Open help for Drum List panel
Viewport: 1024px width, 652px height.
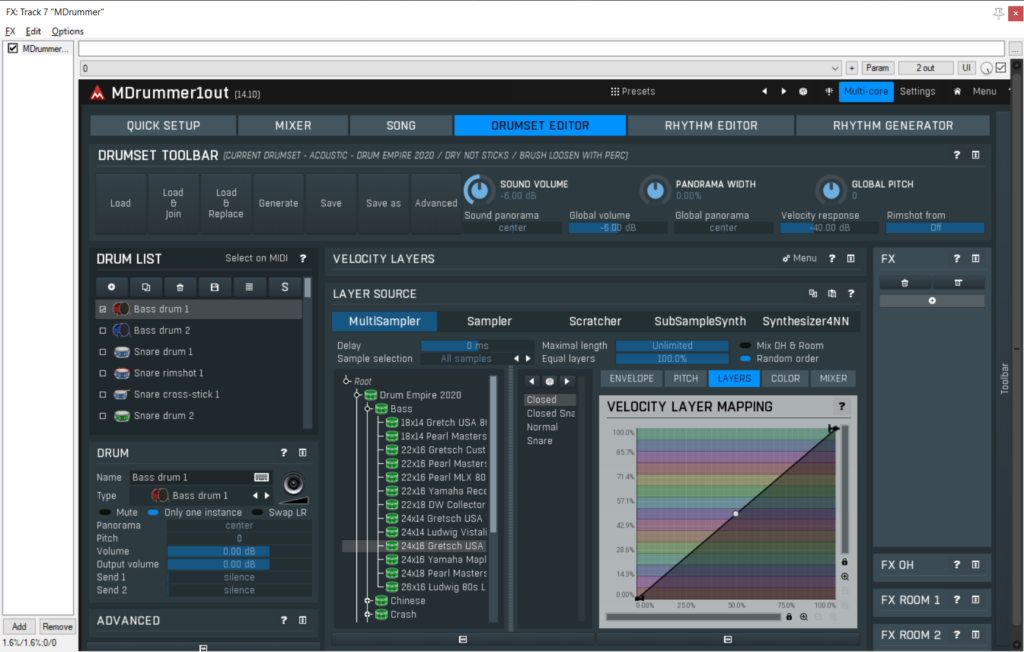tap(303, 259)
